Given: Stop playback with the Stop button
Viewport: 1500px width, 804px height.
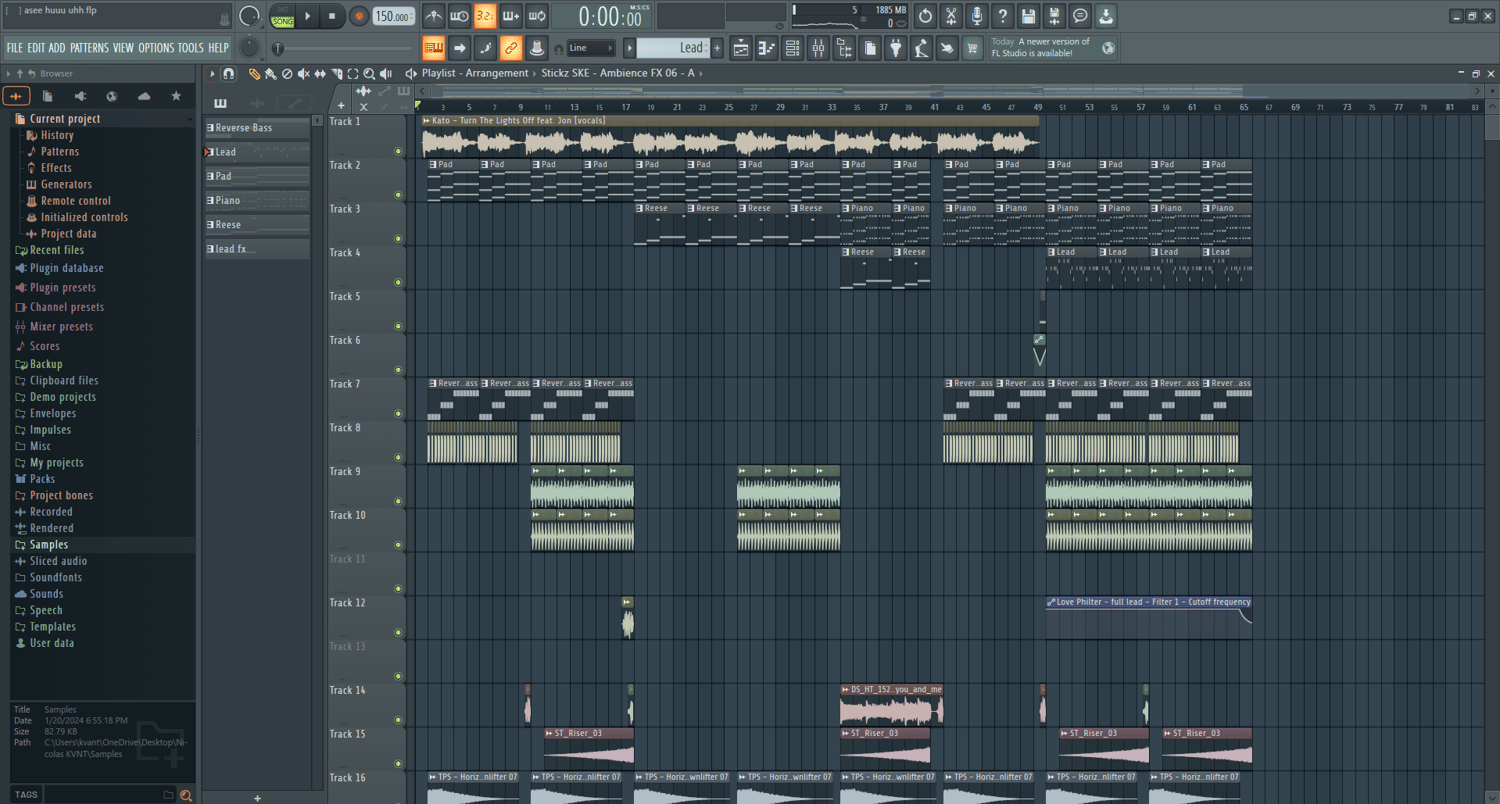Looking at the screenshot, I should [x=332, y=16].
